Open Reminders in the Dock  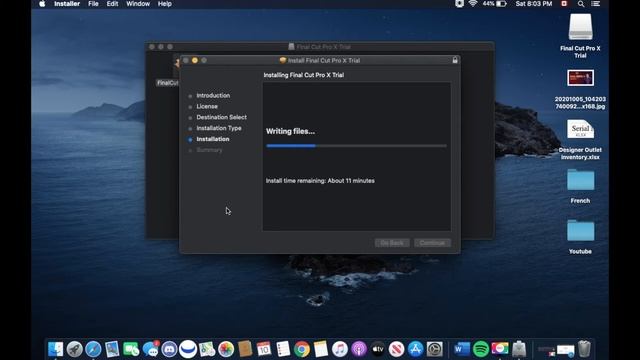click(283, 349)
